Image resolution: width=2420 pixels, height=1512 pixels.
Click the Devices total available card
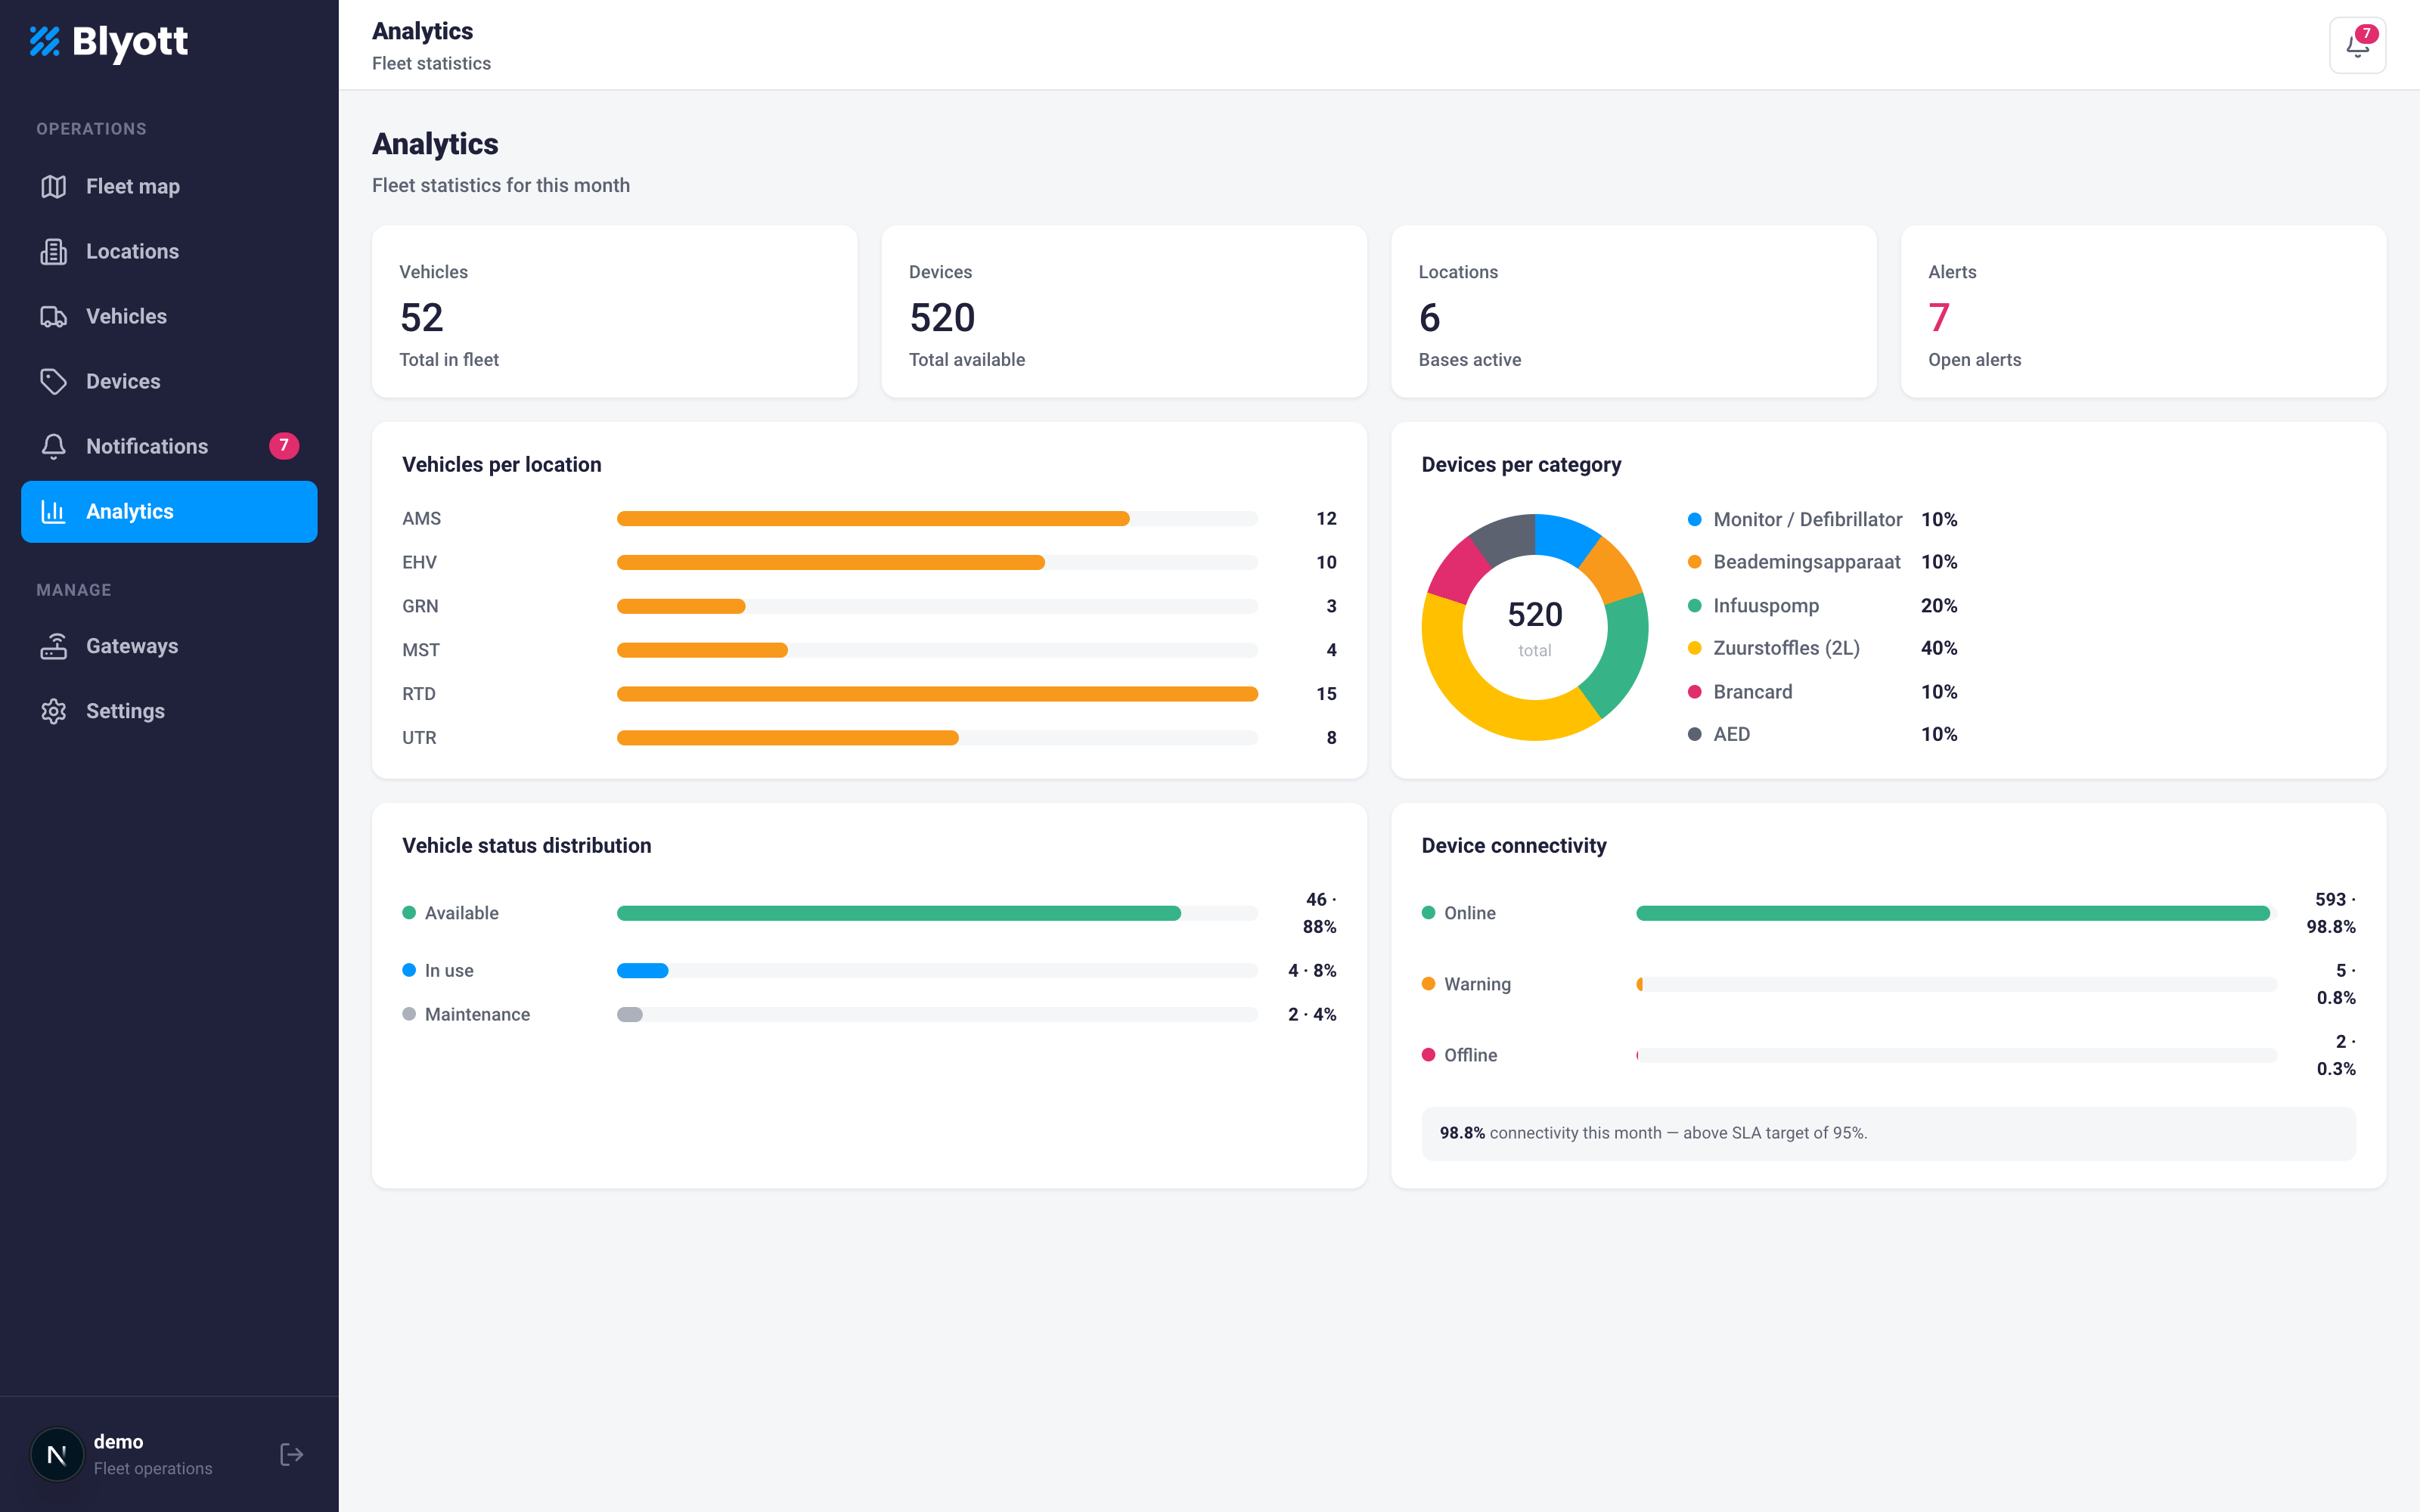1124,311
